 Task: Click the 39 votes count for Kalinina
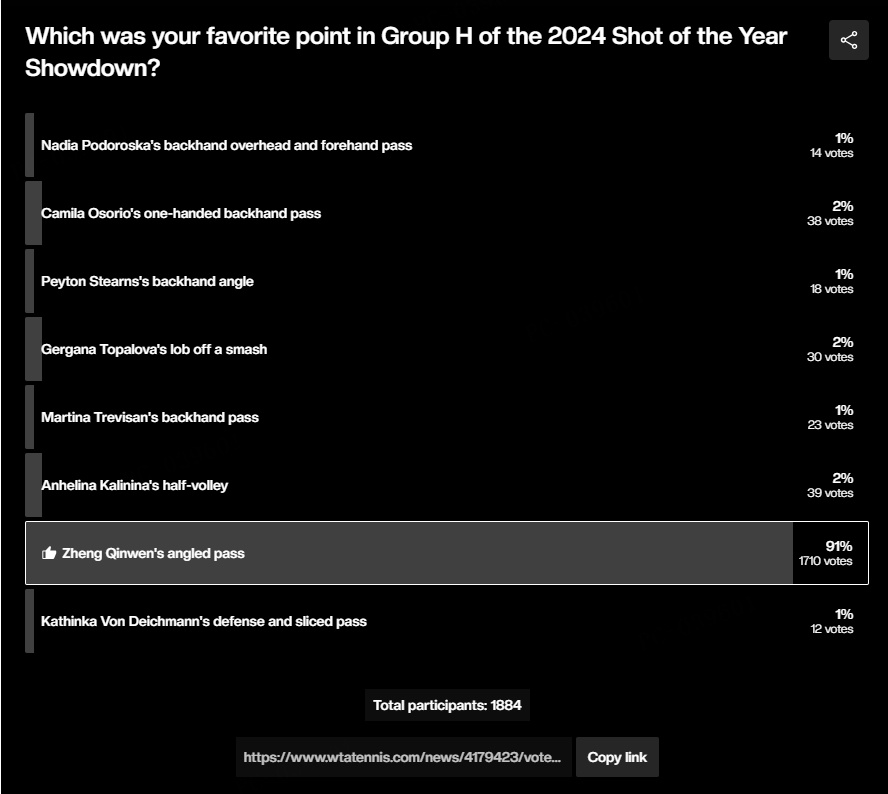[x=830, y=493]
